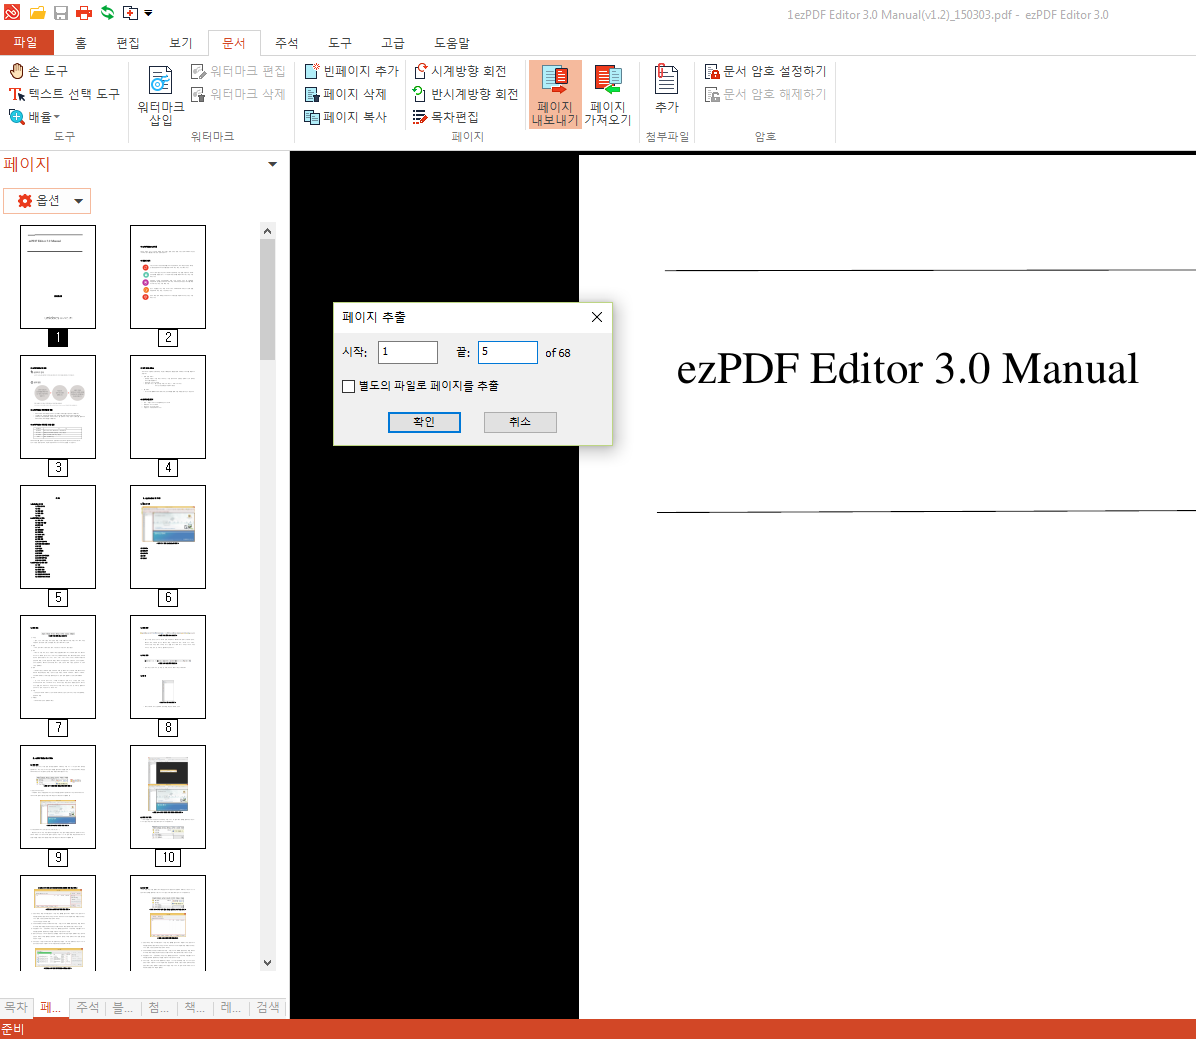Switch to the 홈 tab

click(x=81, y=43)
